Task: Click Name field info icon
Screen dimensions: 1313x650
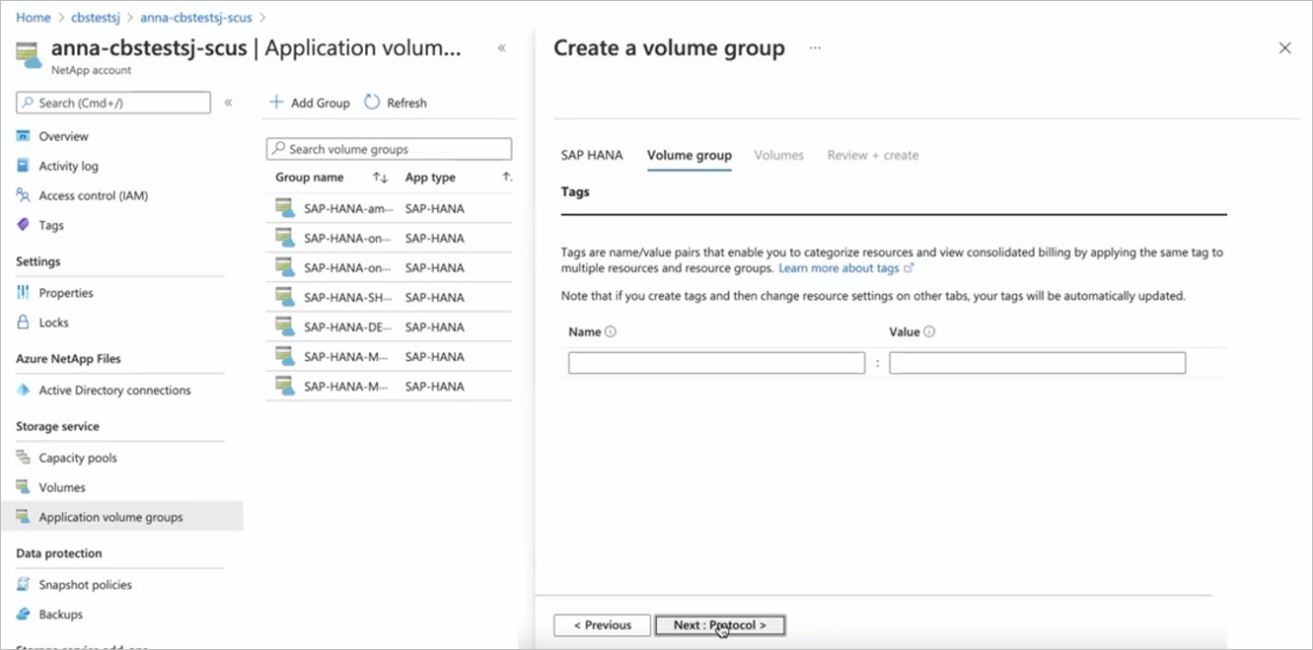Action: click(x=610, y=332)
